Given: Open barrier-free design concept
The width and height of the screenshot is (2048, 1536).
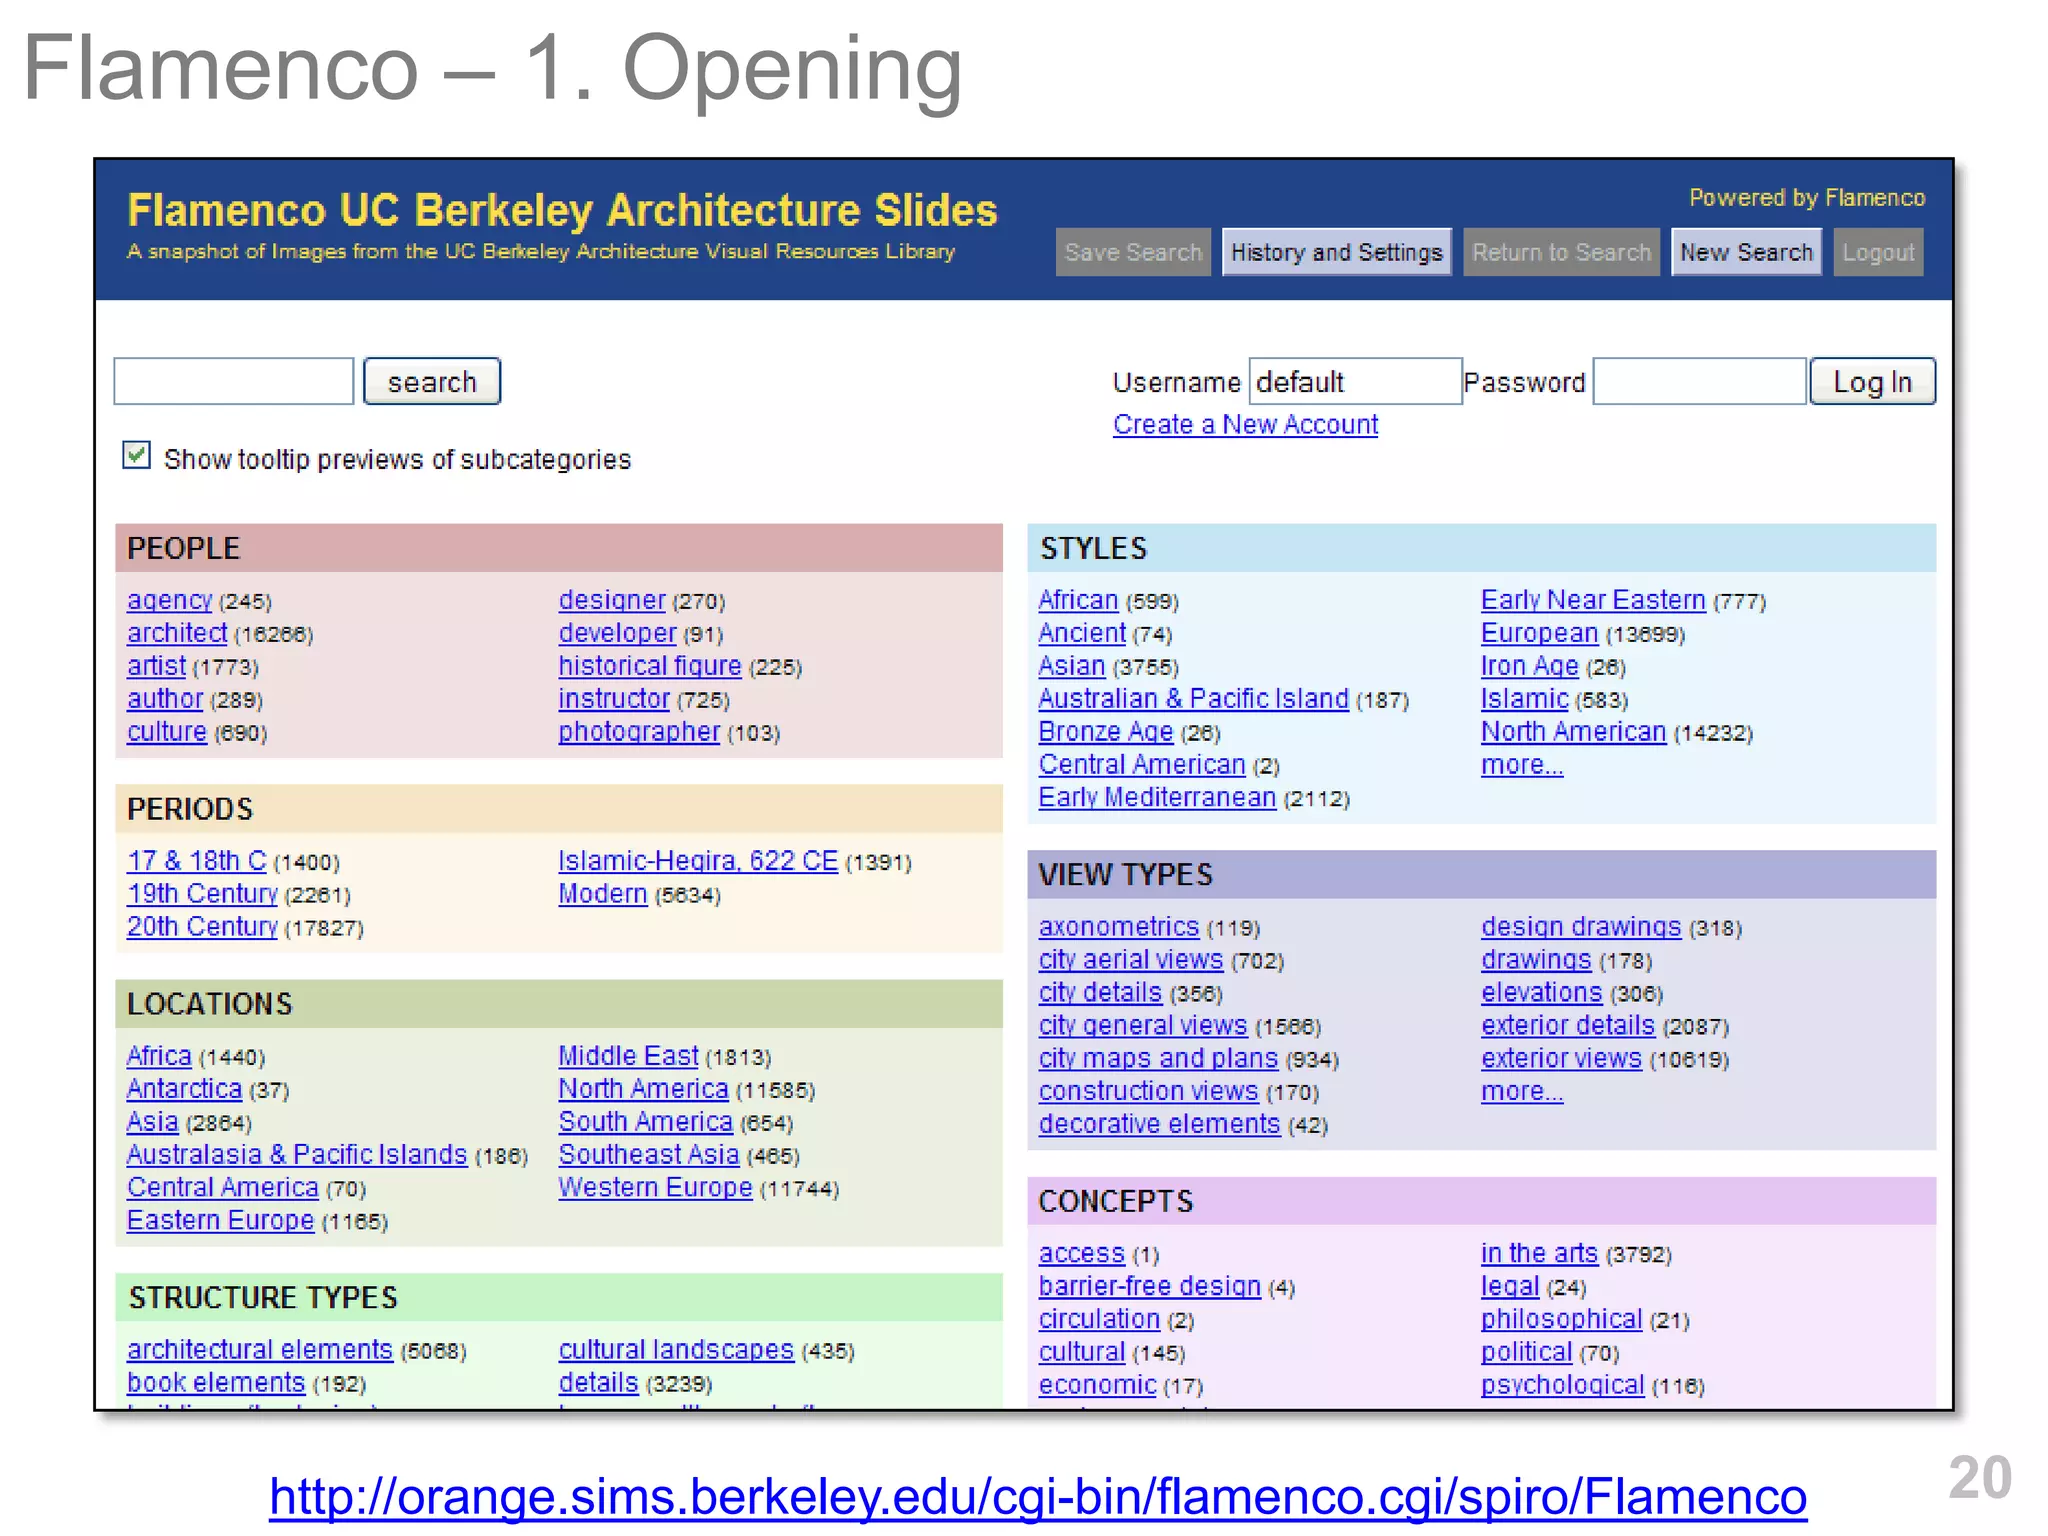Looking at the screenshot, I should tap(1150, 1287).
